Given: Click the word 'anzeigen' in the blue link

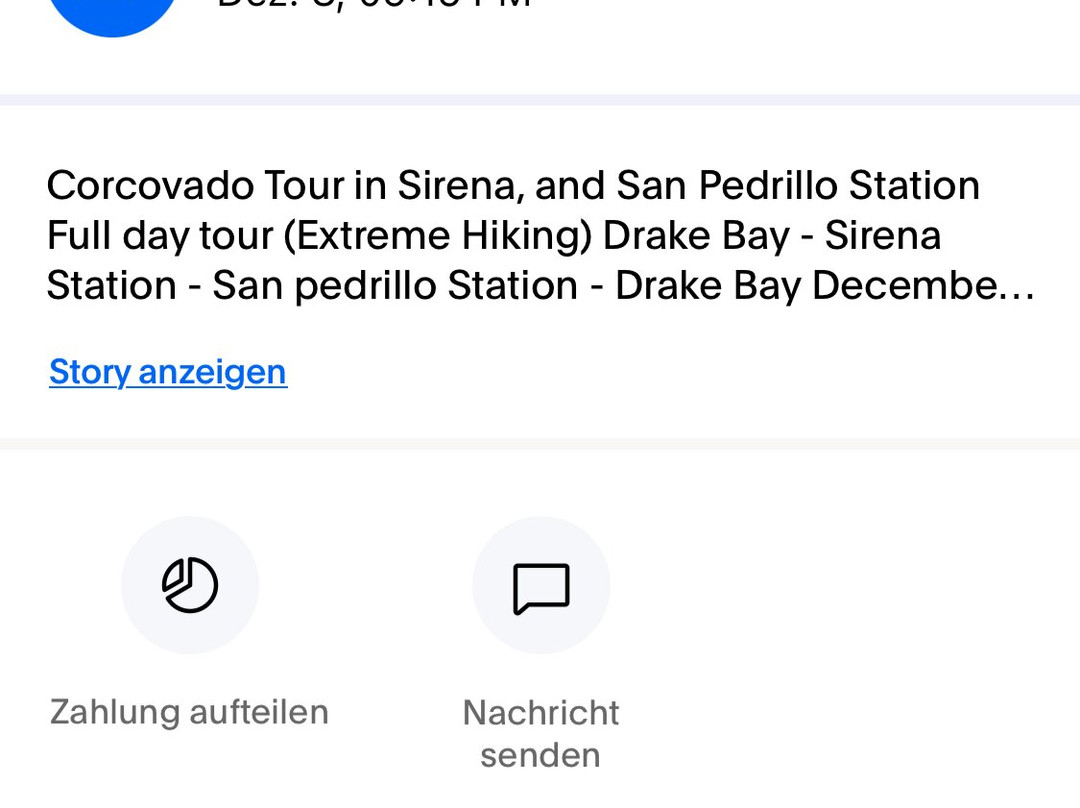Looking at the screenshot, I should tap(213, 373).
